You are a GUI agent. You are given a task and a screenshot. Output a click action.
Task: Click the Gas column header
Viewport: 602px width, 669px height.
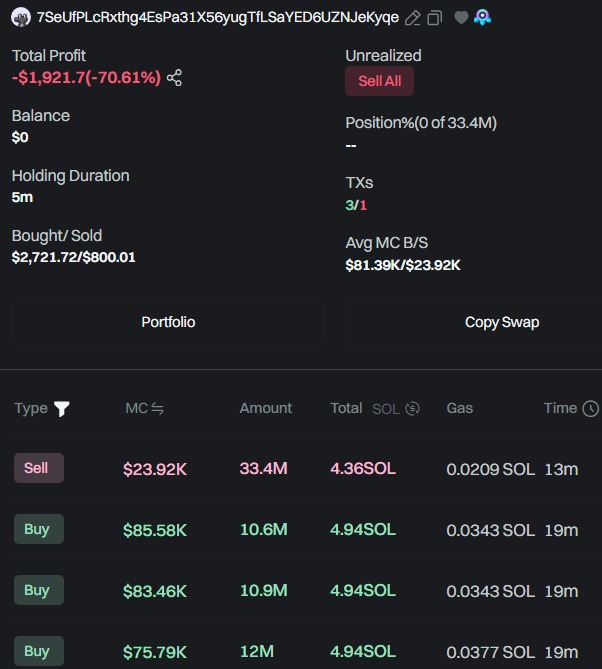click(459, 408)
